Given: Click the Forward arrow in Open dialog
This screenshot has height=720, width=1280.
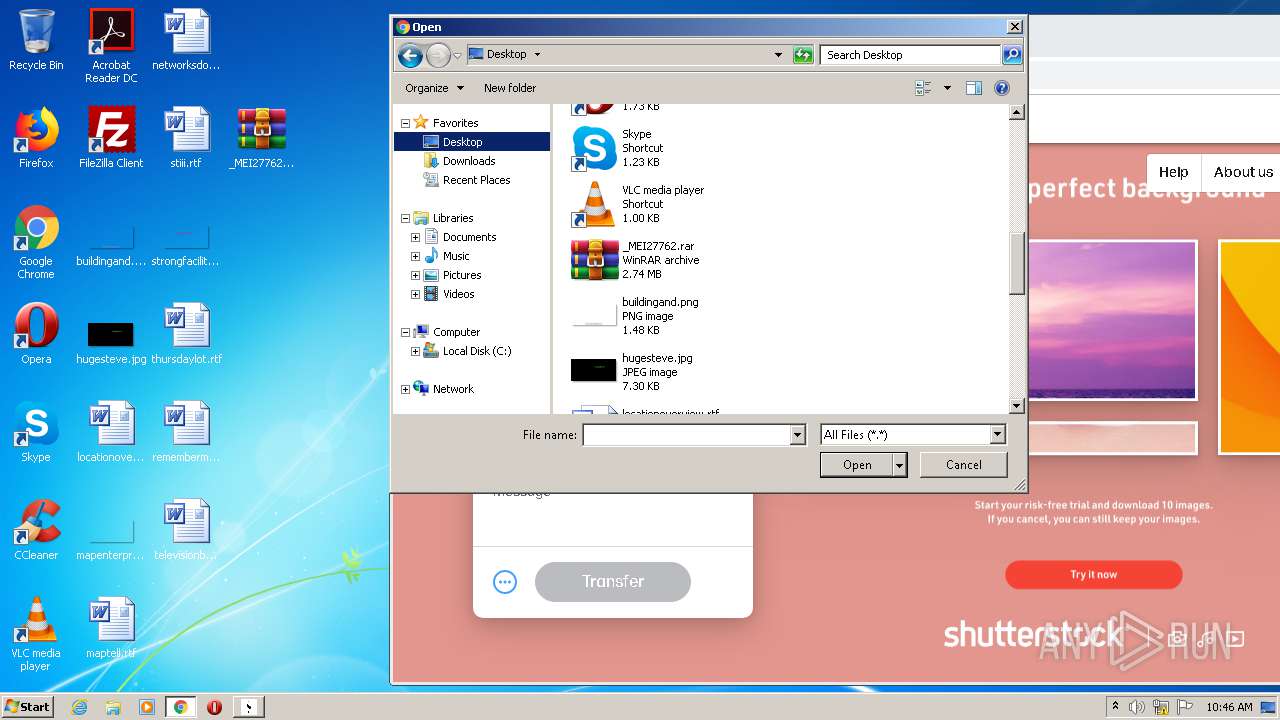Looking at the screenshot, I should 438,55.
